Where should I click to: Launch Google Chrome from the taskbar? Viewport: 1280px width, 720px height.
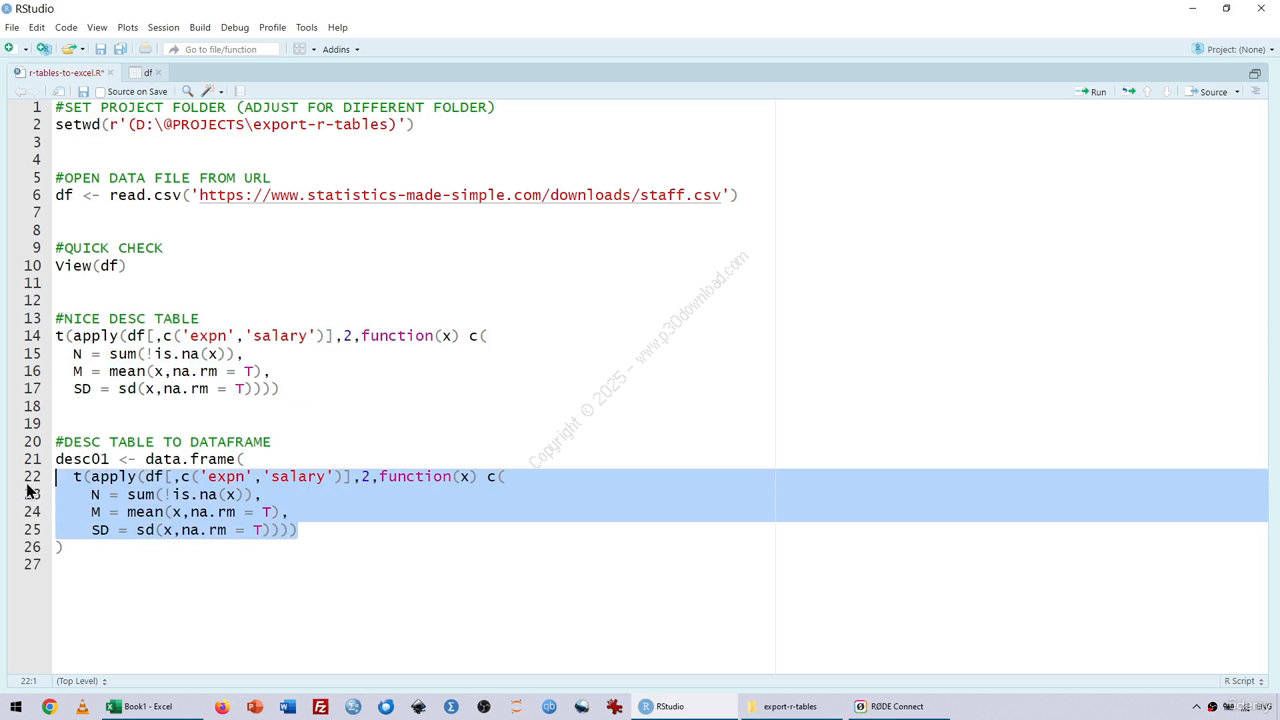click(x=49, y=707)
